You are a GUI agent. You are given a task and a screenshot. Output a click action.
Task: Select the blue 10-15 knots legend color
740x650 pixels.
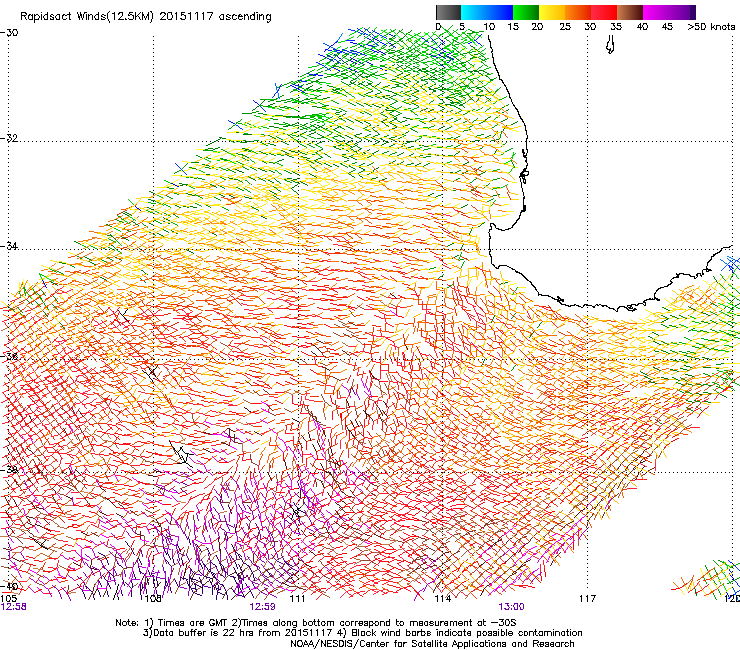tap(500, 12)
